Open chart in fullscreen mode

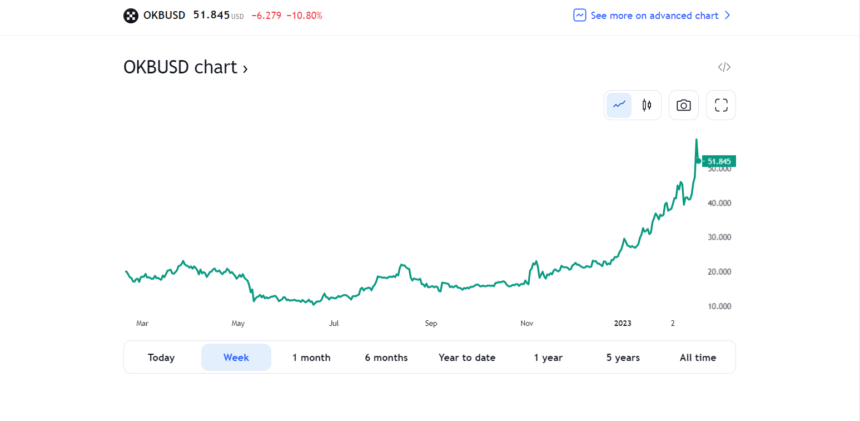pos(720,105)
